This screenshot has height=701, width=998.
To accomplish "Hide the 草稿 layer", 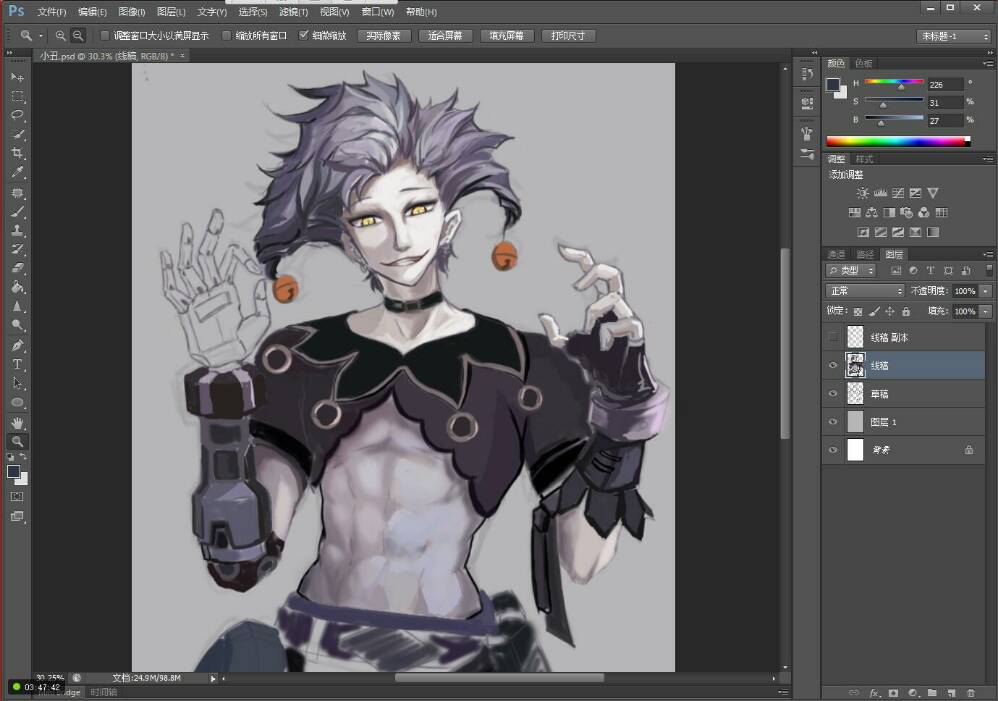I will 833,393.
